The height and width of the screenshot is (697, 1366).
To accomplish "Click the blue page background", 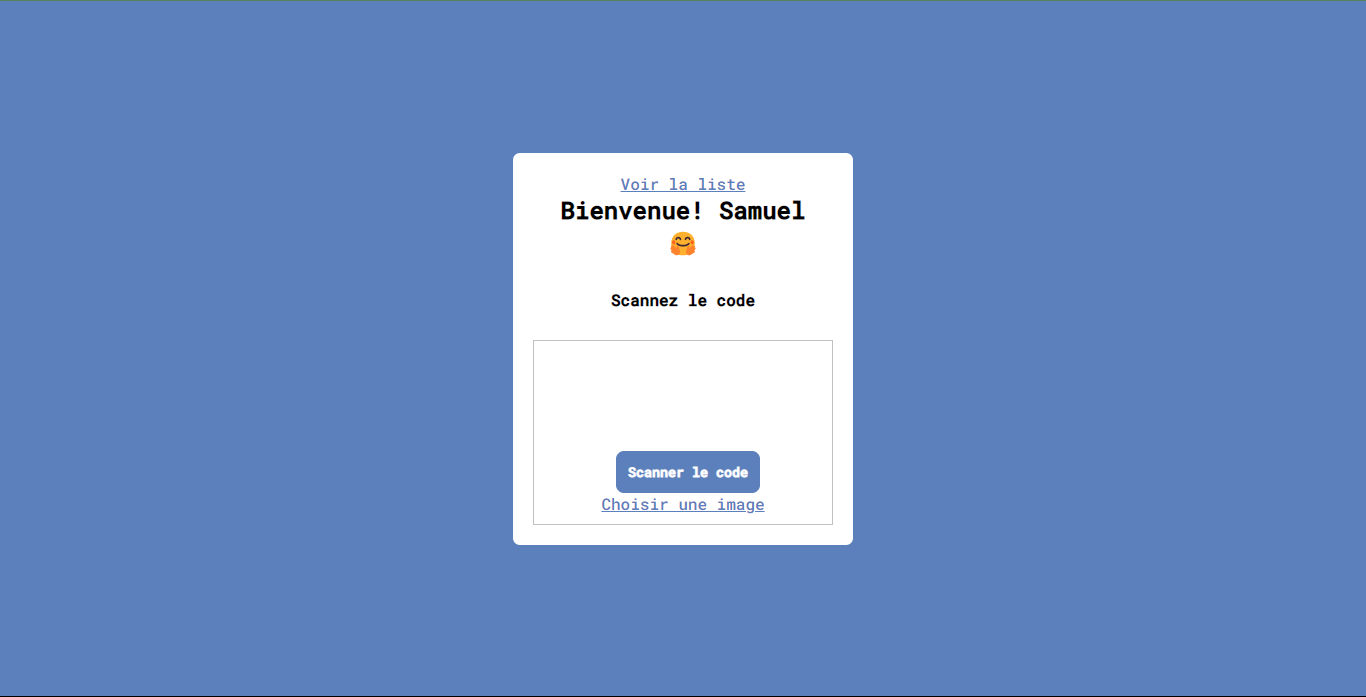I will point(250,350).
